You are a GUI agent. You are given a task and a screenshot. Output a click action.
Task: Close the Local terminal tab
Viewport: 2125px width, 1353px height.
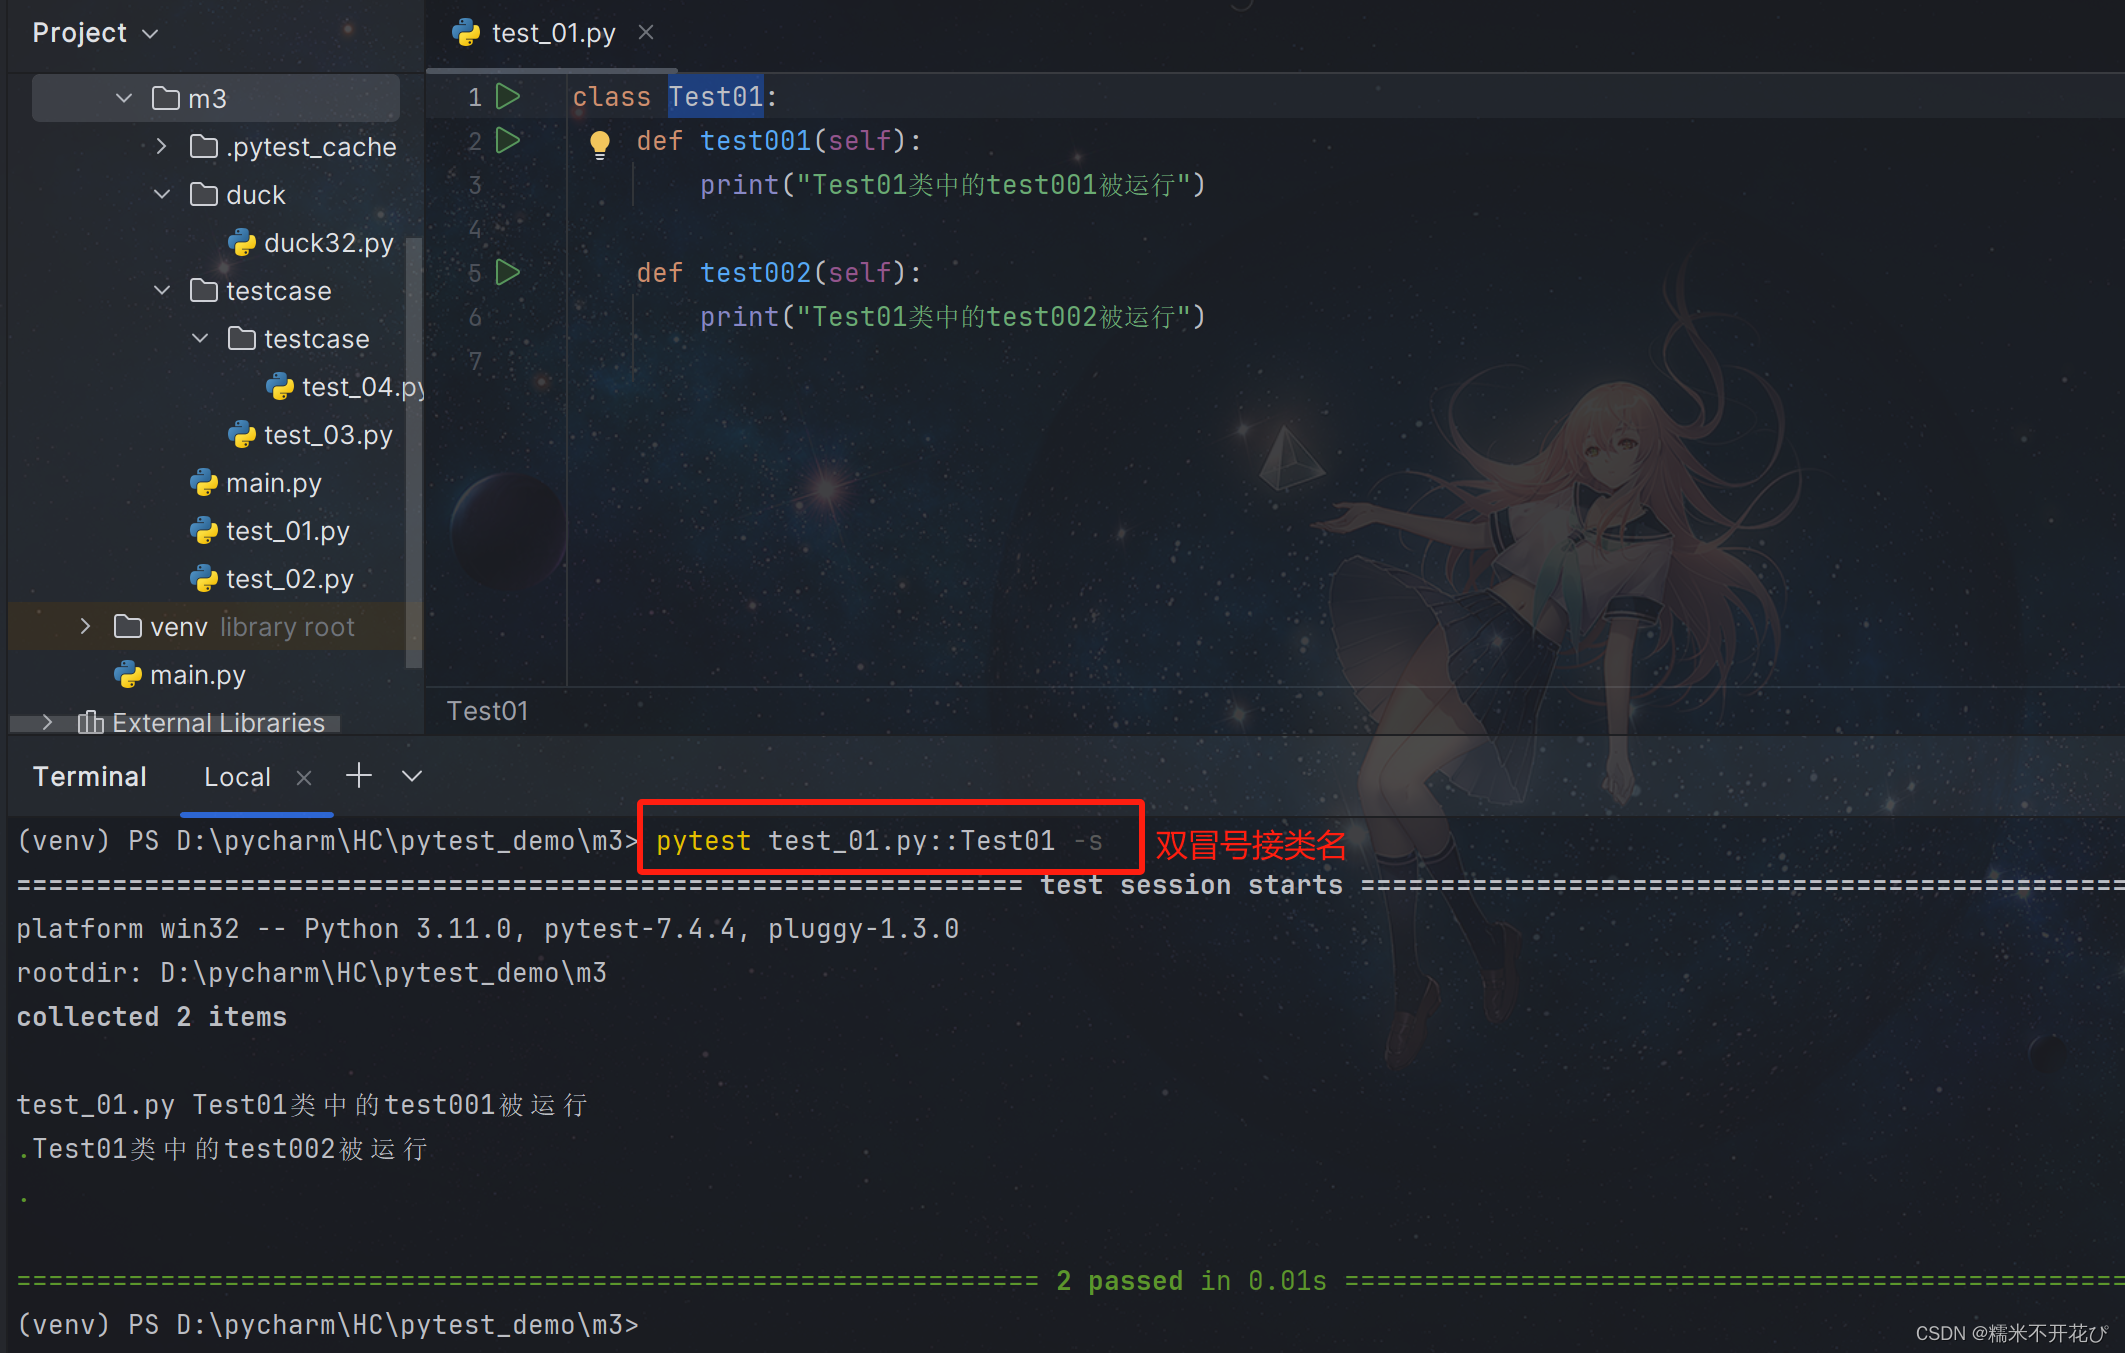pyautogui.click(x=304, y=778)
